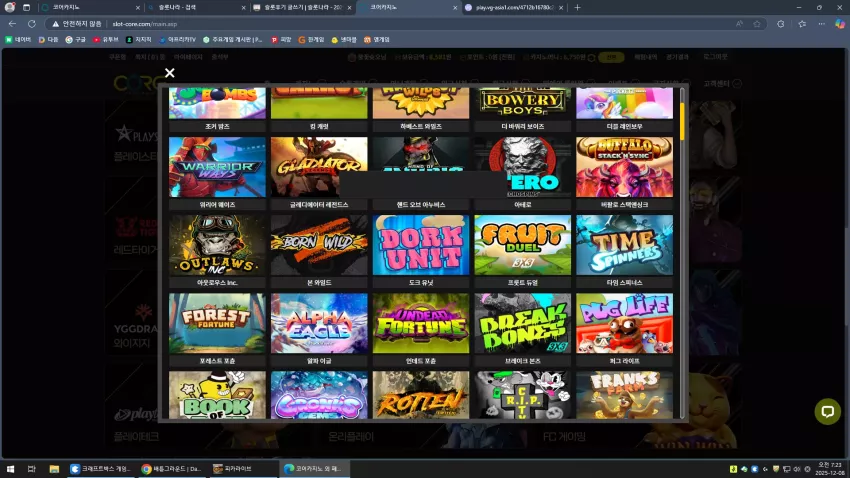Open a new browser tab
Image resolution: width=850 pixels, height=478 pixels.
(577, 8)
